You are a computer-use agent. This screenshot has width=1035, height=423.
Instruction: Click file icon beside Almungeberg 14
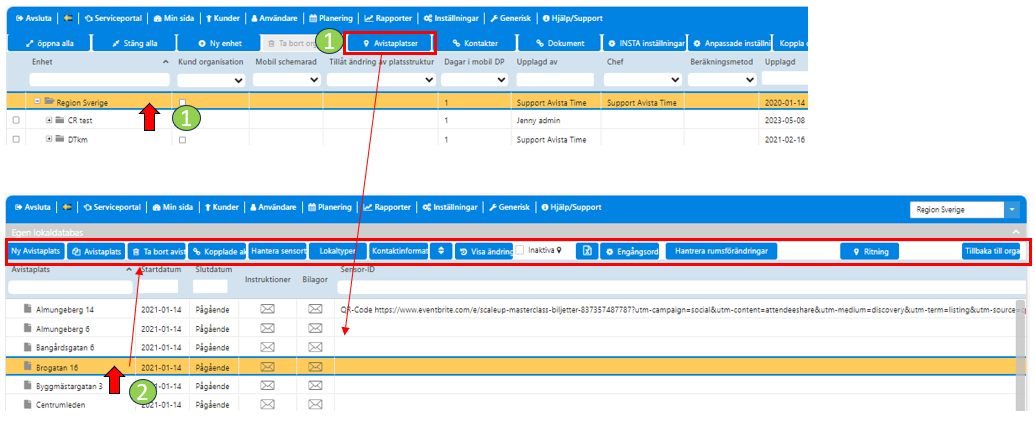coord(28,309)
